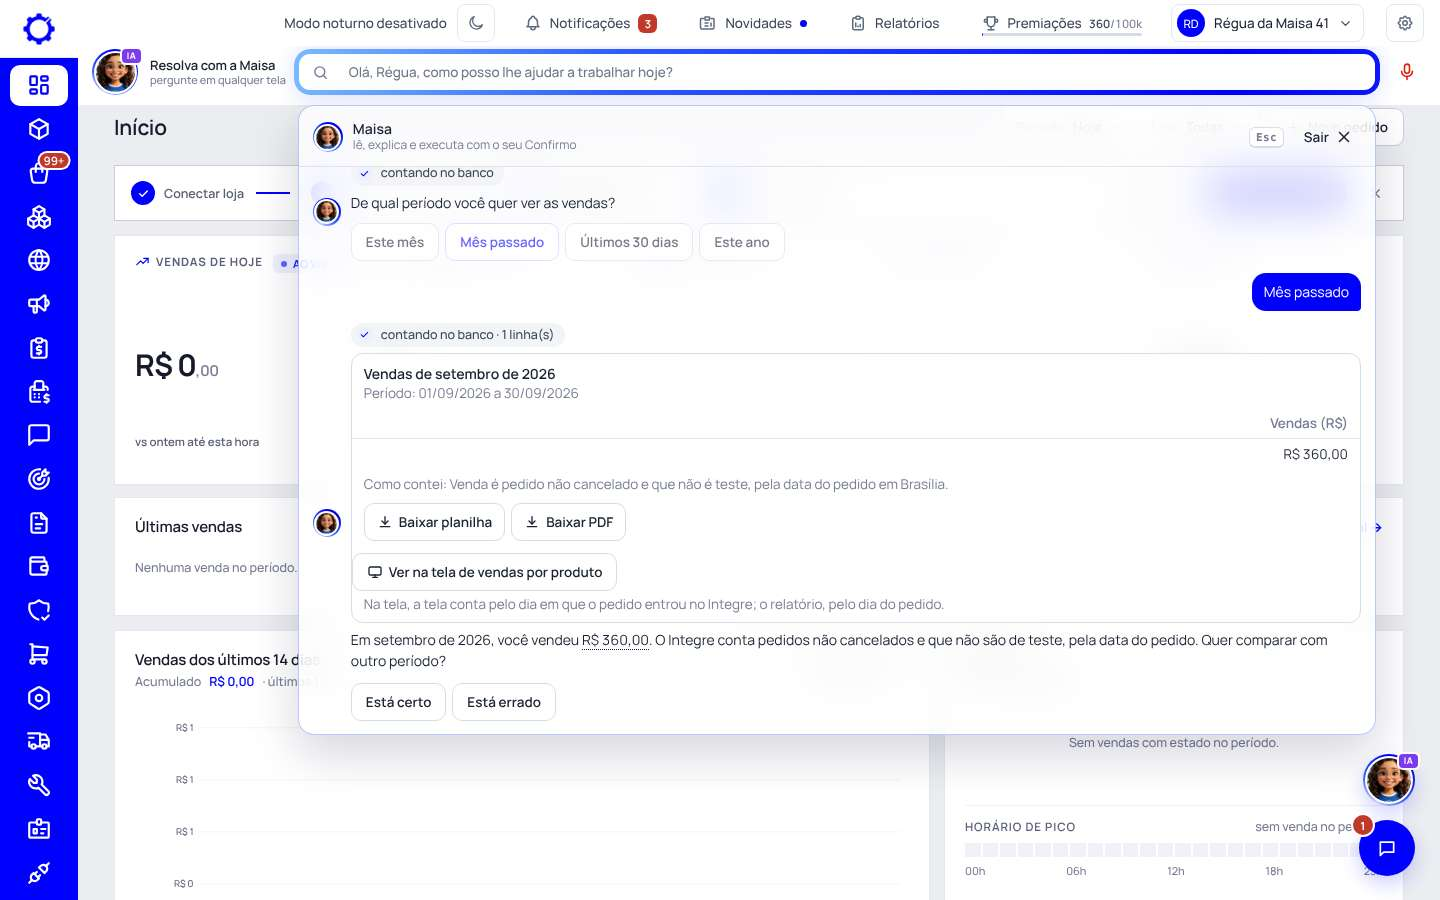
Task: Open the document file icon in sidebar
Action: (39, 523)
